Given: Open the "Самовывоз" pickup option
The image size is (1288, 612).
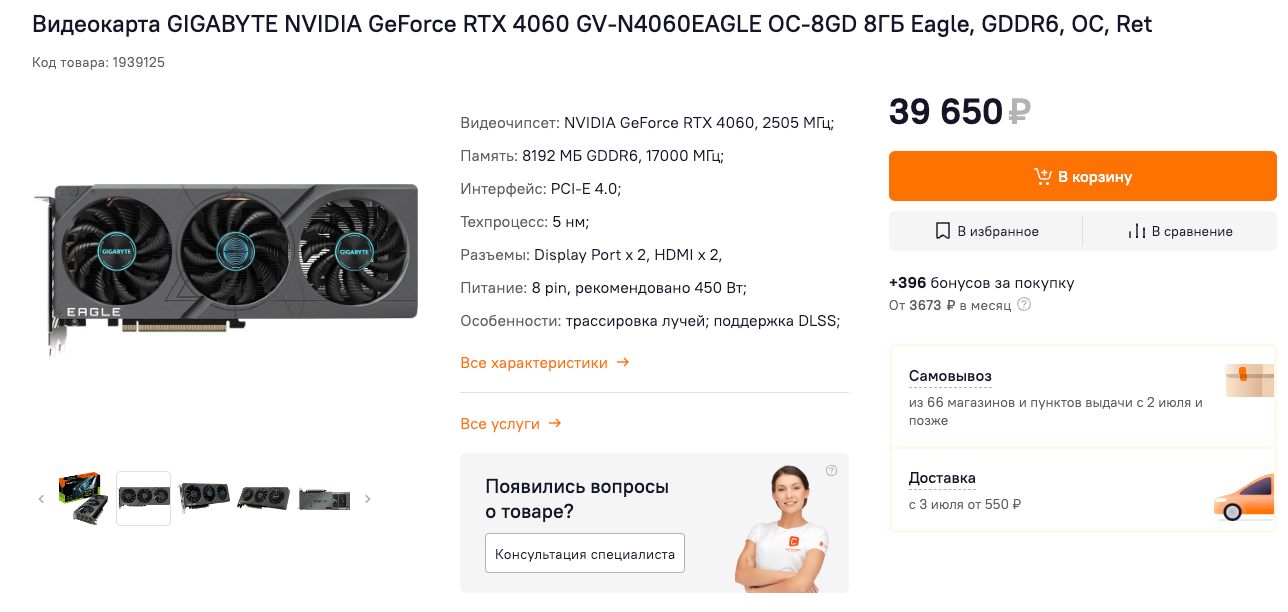Looking at the screenshot, I should click(950, 376).
